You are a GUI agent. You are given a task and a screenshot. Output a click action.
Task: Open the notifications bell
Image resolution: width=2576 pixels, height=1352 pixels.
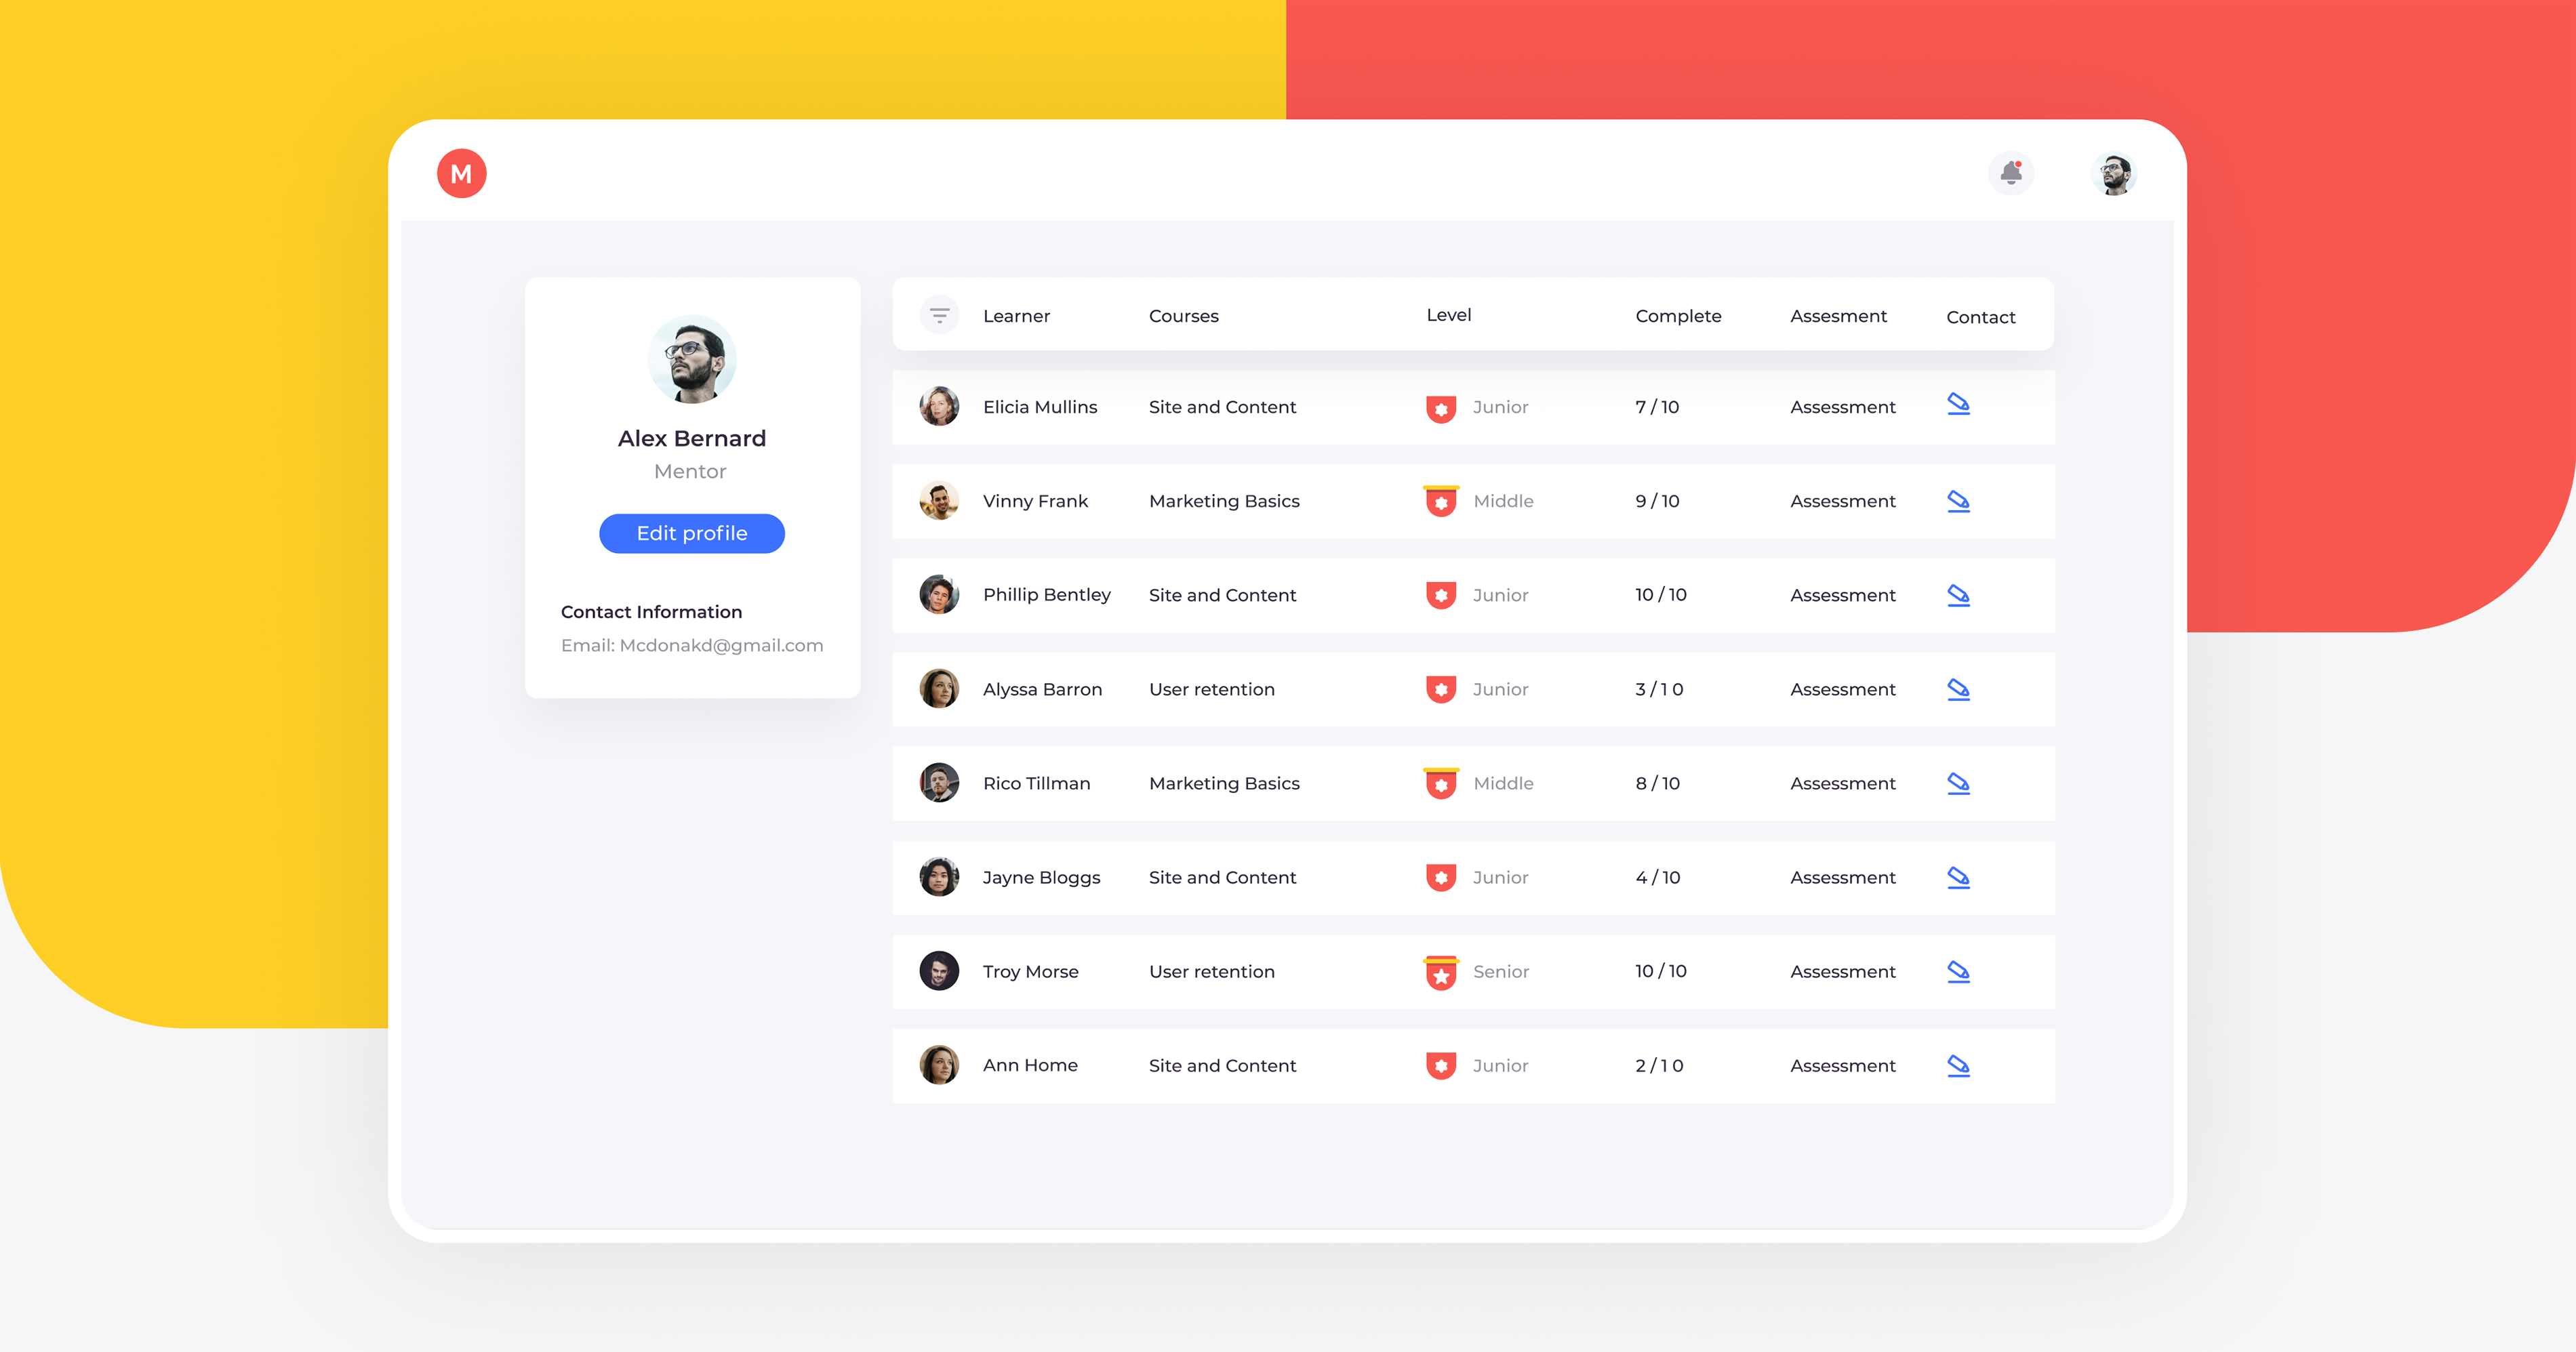[2011, 174]
